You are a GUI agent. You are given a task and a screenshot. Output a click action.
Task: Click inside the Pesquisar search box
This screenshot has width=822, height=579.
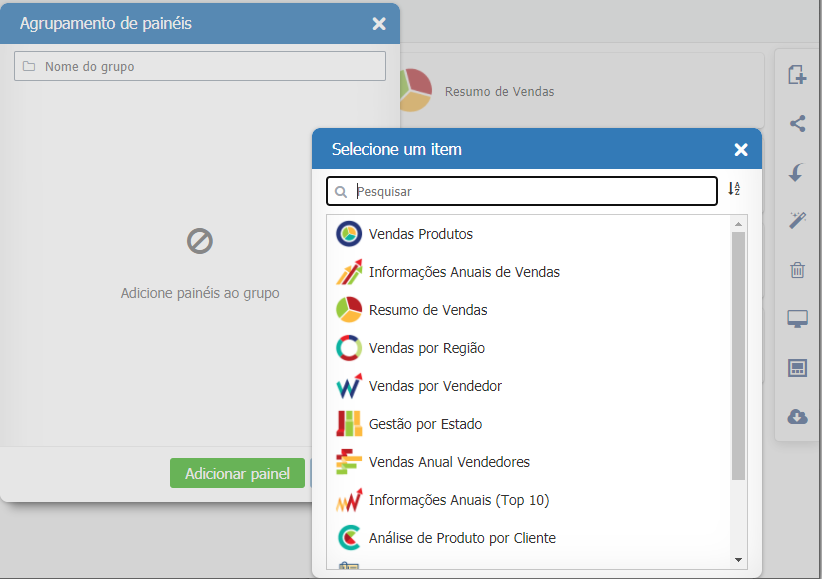(x=520, y=190)
